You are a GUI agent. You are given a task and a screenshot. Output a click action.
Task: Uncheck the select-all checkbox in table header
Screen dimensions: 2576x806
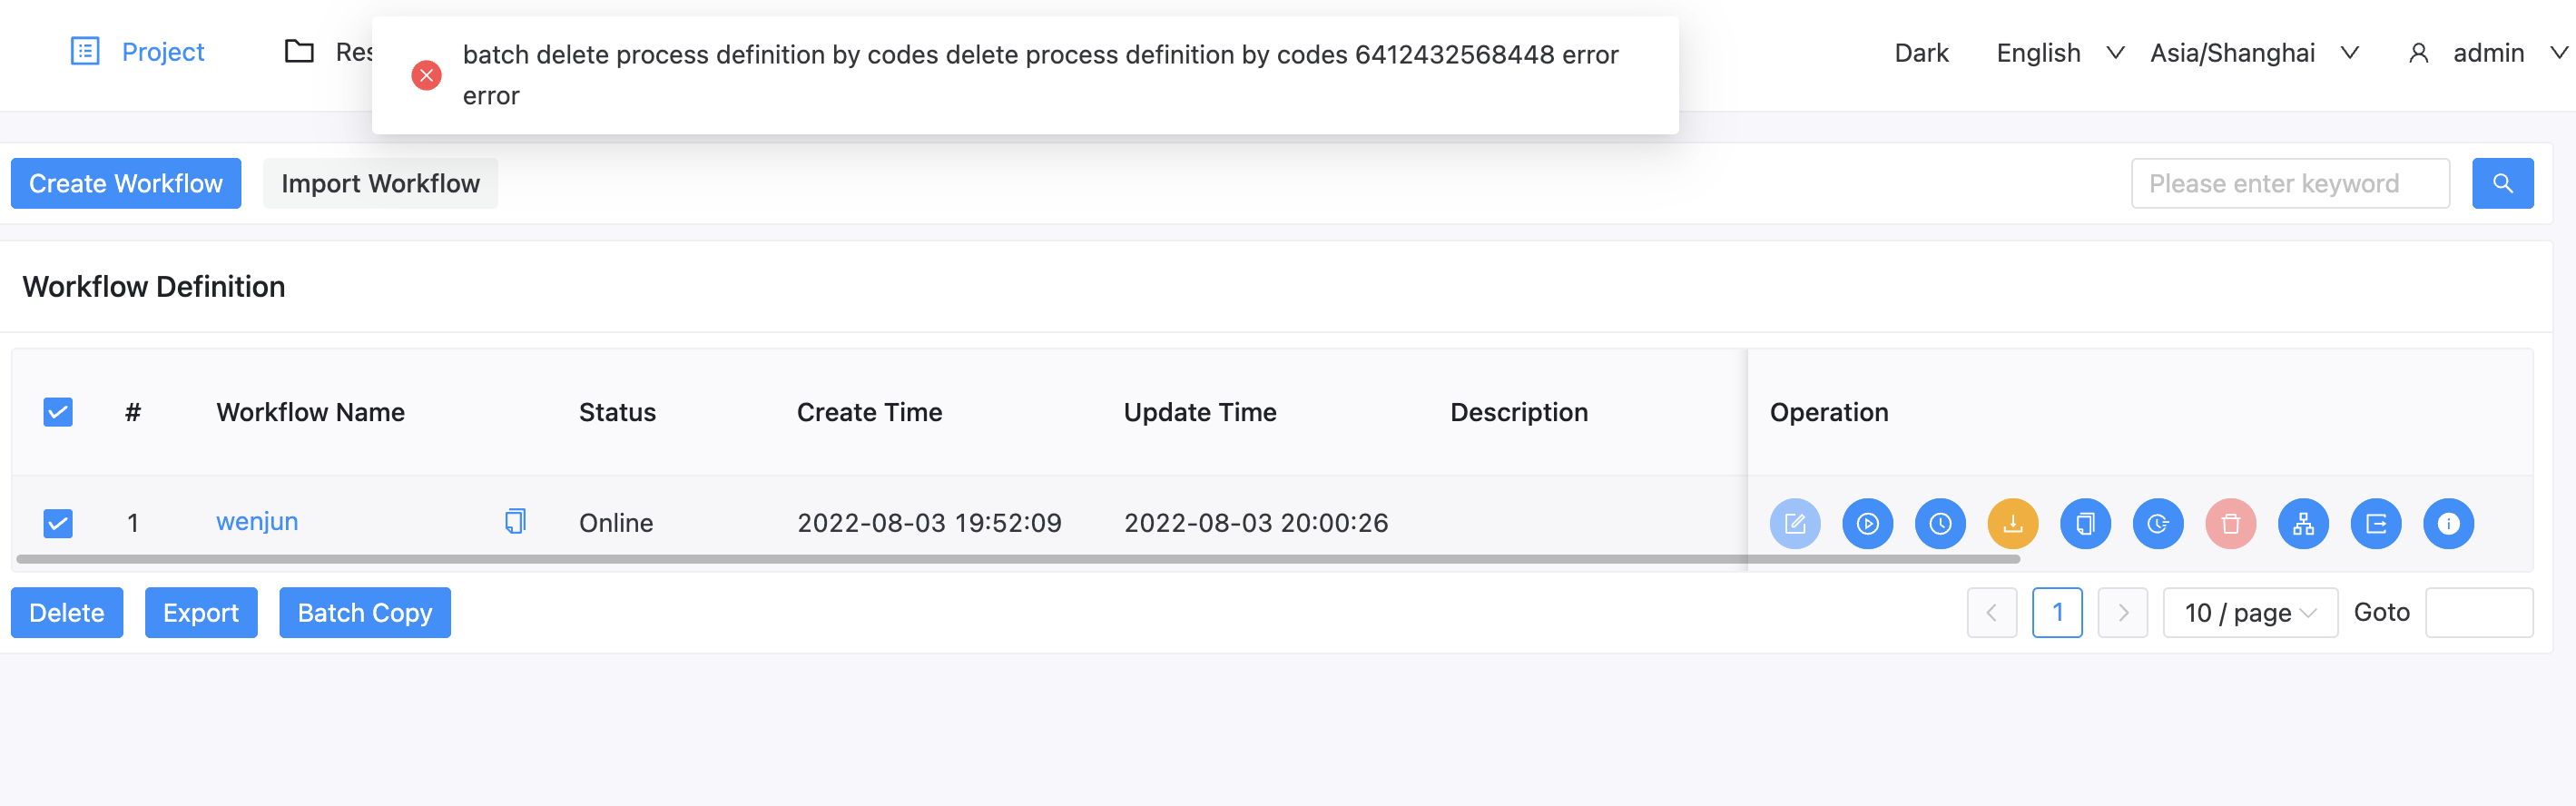coord(57,411)
